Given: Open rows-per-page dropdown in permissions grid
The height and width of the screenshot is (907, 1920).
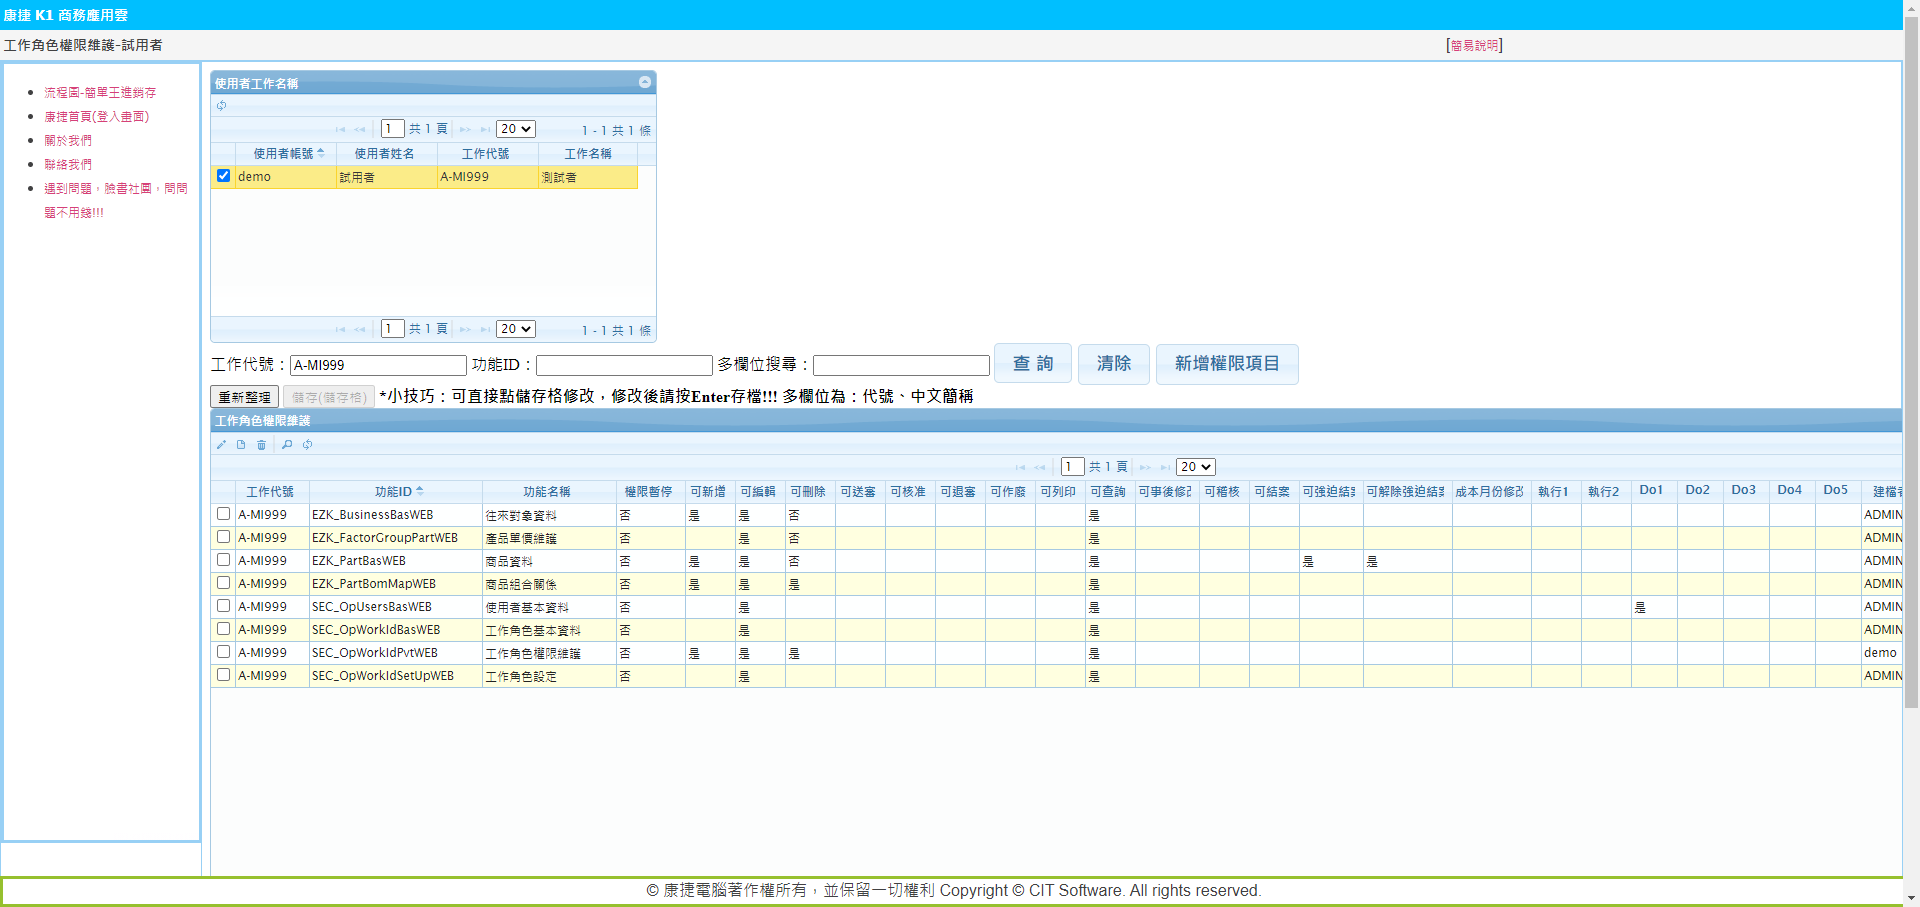Looking at the screenshot, I should [x=1195, y=467].
